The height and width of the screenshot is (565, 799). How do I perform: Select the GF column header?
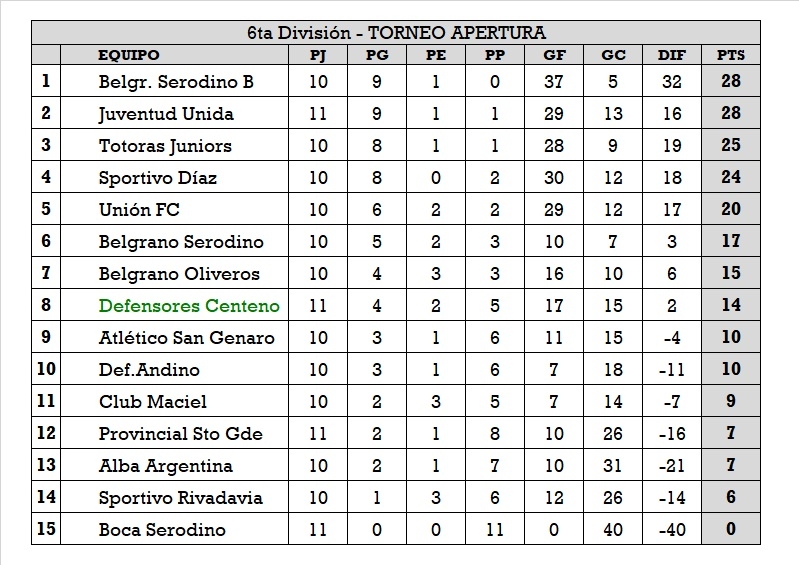point(553,55)
